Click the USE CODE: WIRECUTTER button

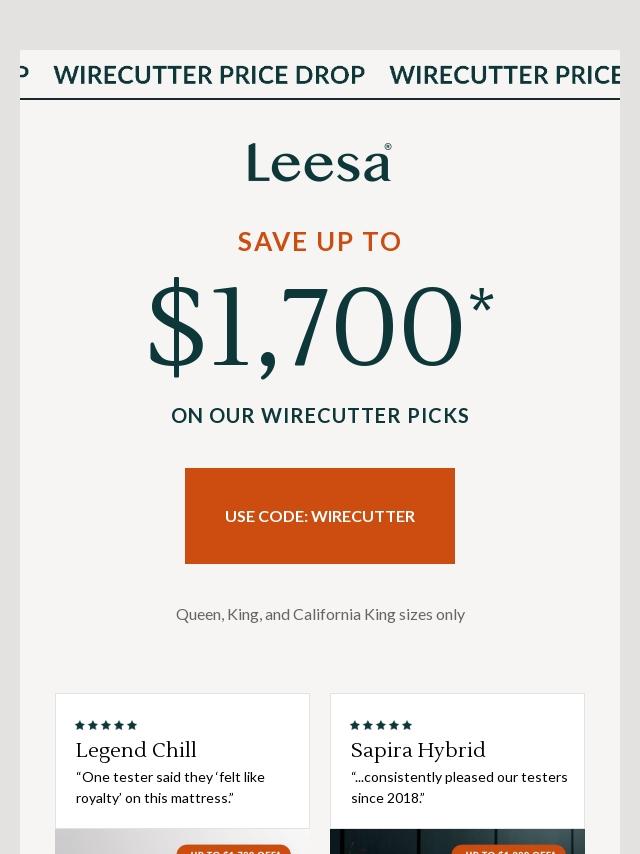(x=320, y=516)
